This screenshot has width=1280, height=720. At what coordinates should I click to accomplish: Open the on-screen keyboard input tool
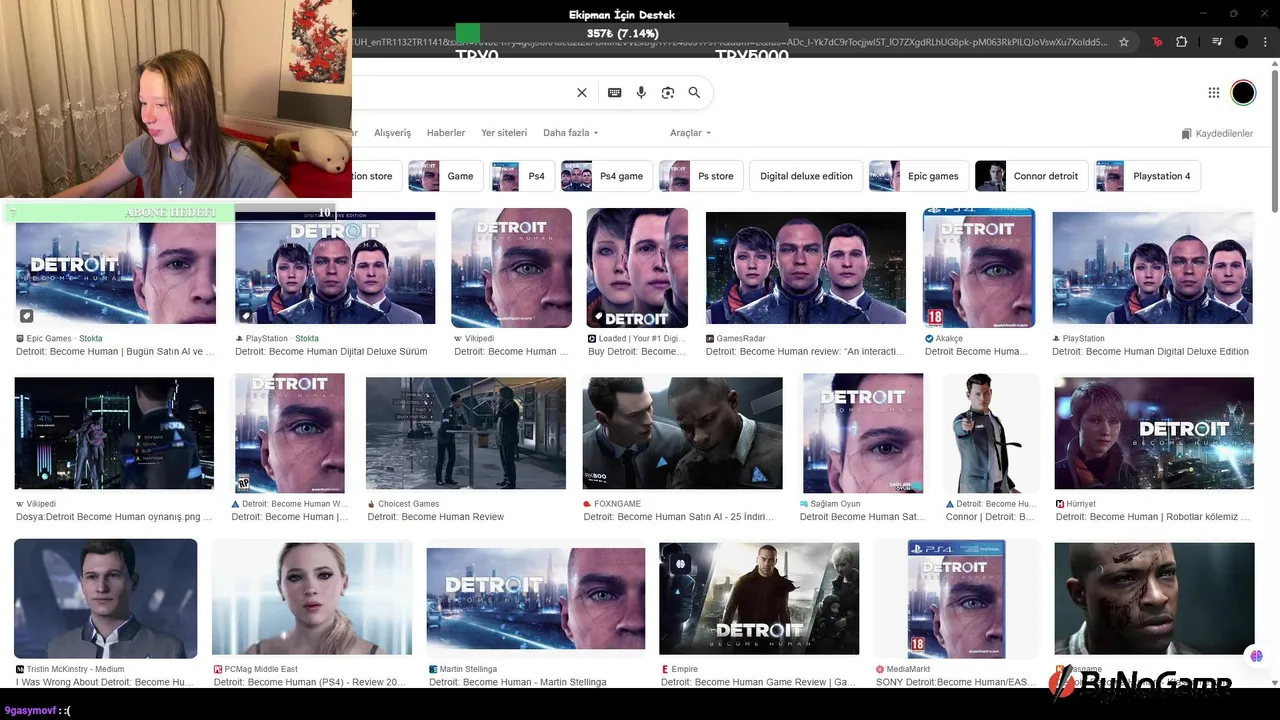click(615, 93)
